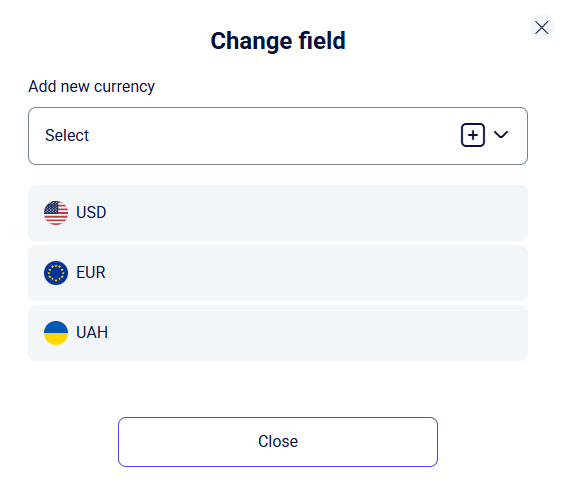Click the USD text label
Screen dimensions: 565x485
point(91,212)
